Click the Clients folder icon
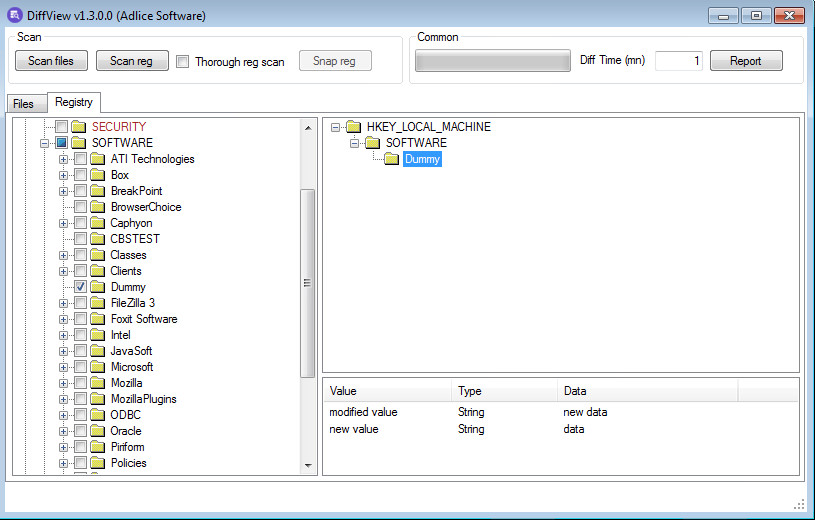Viewport: 815px width, 520px height. (98, 271)
